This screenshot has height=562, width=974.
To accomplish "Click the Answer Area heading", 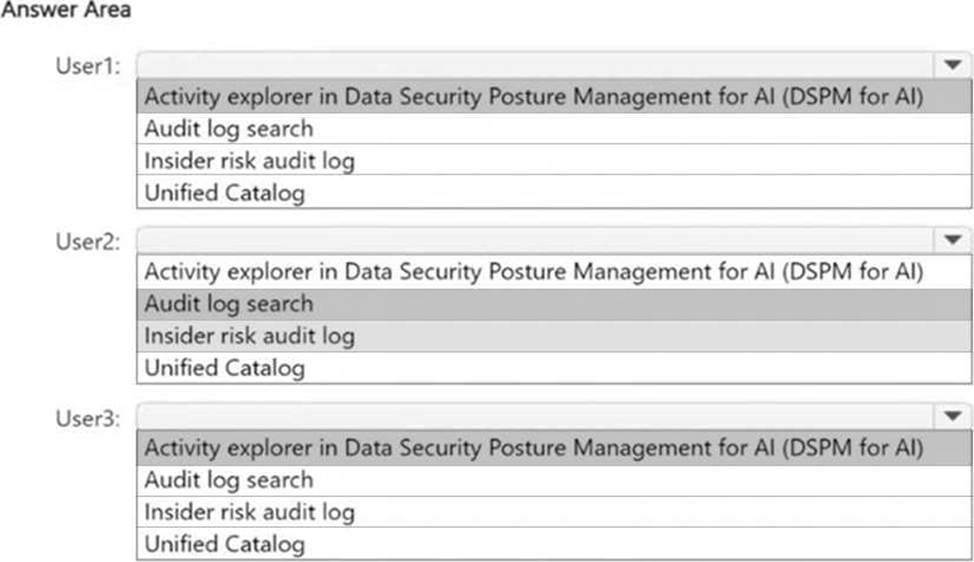I will click(66, 10).
